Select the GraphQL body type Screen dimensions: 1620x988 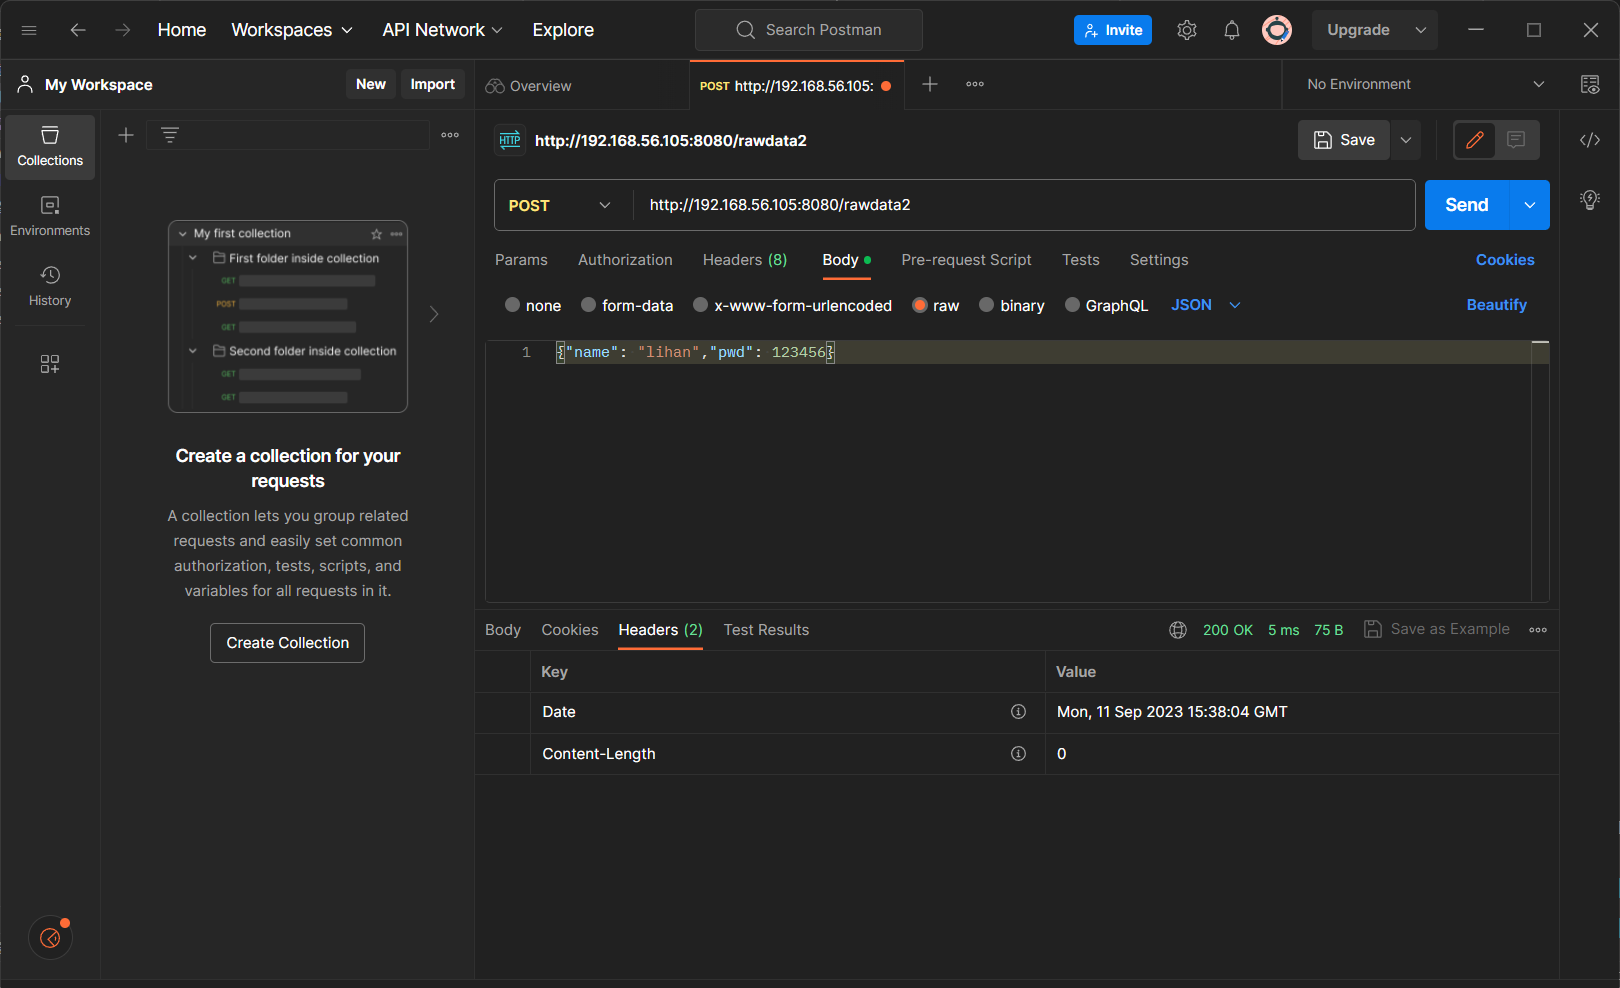point(1072,305)
